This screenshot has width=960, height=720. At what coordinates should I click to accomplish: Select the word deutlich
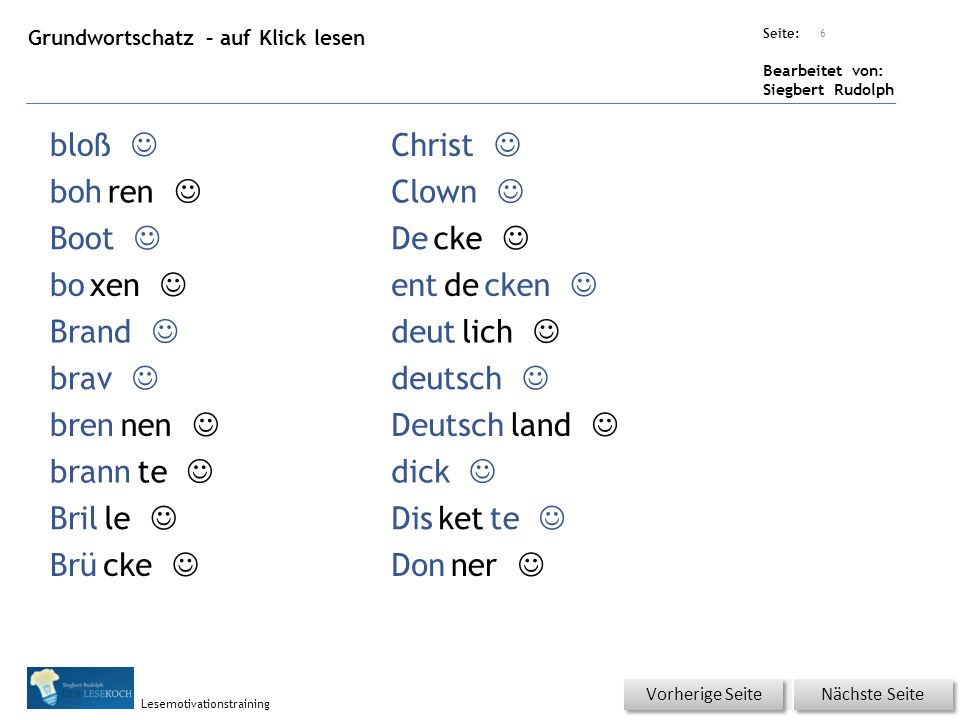click(452, 332)
